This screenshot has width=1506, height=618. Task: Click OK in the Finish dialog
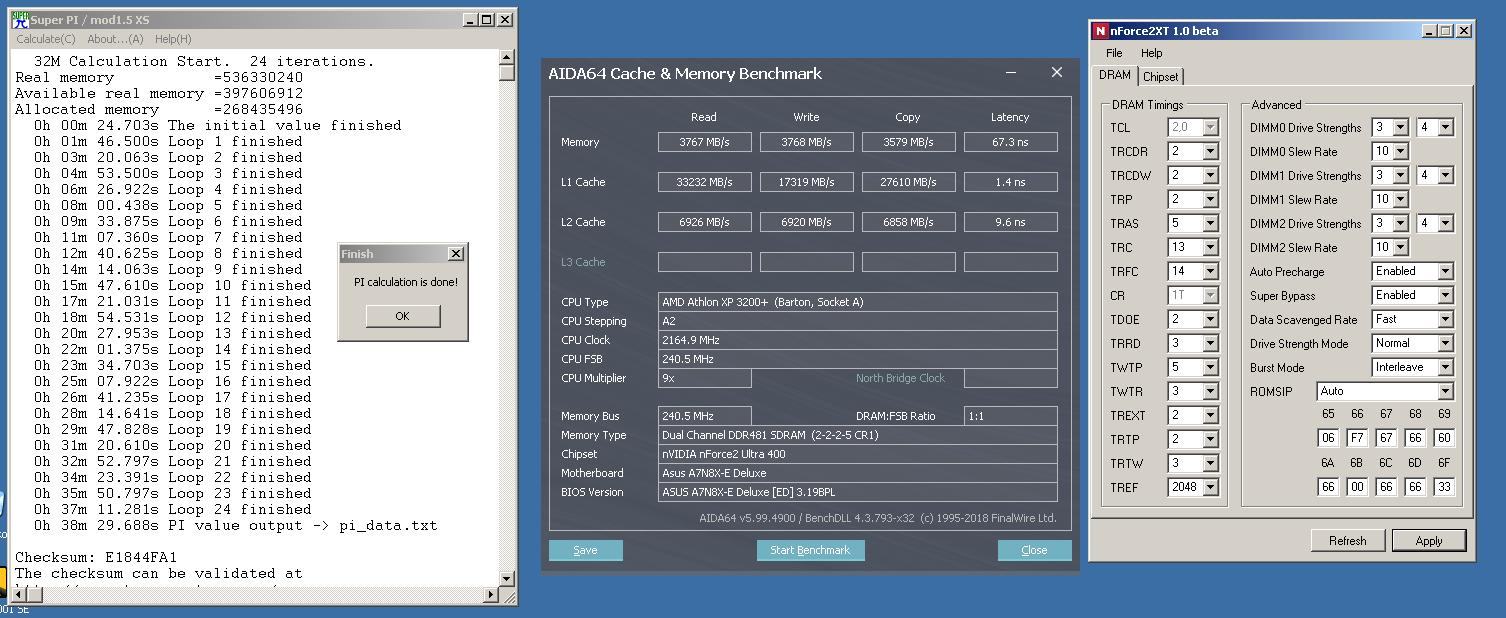[x=402, y=315]
